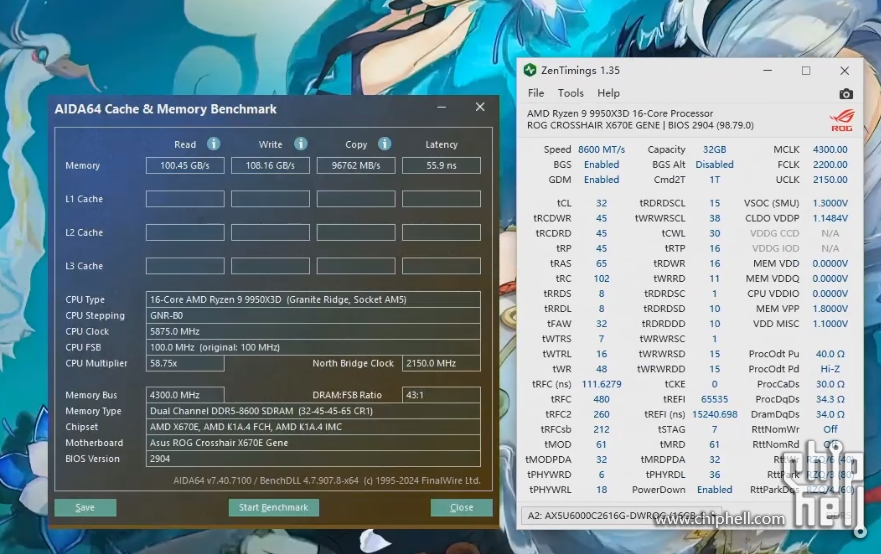The image size is (881, 554).
Task: Click the ZenTimings app logo icon
Action: pyautogui.click(x=530, y=70)
